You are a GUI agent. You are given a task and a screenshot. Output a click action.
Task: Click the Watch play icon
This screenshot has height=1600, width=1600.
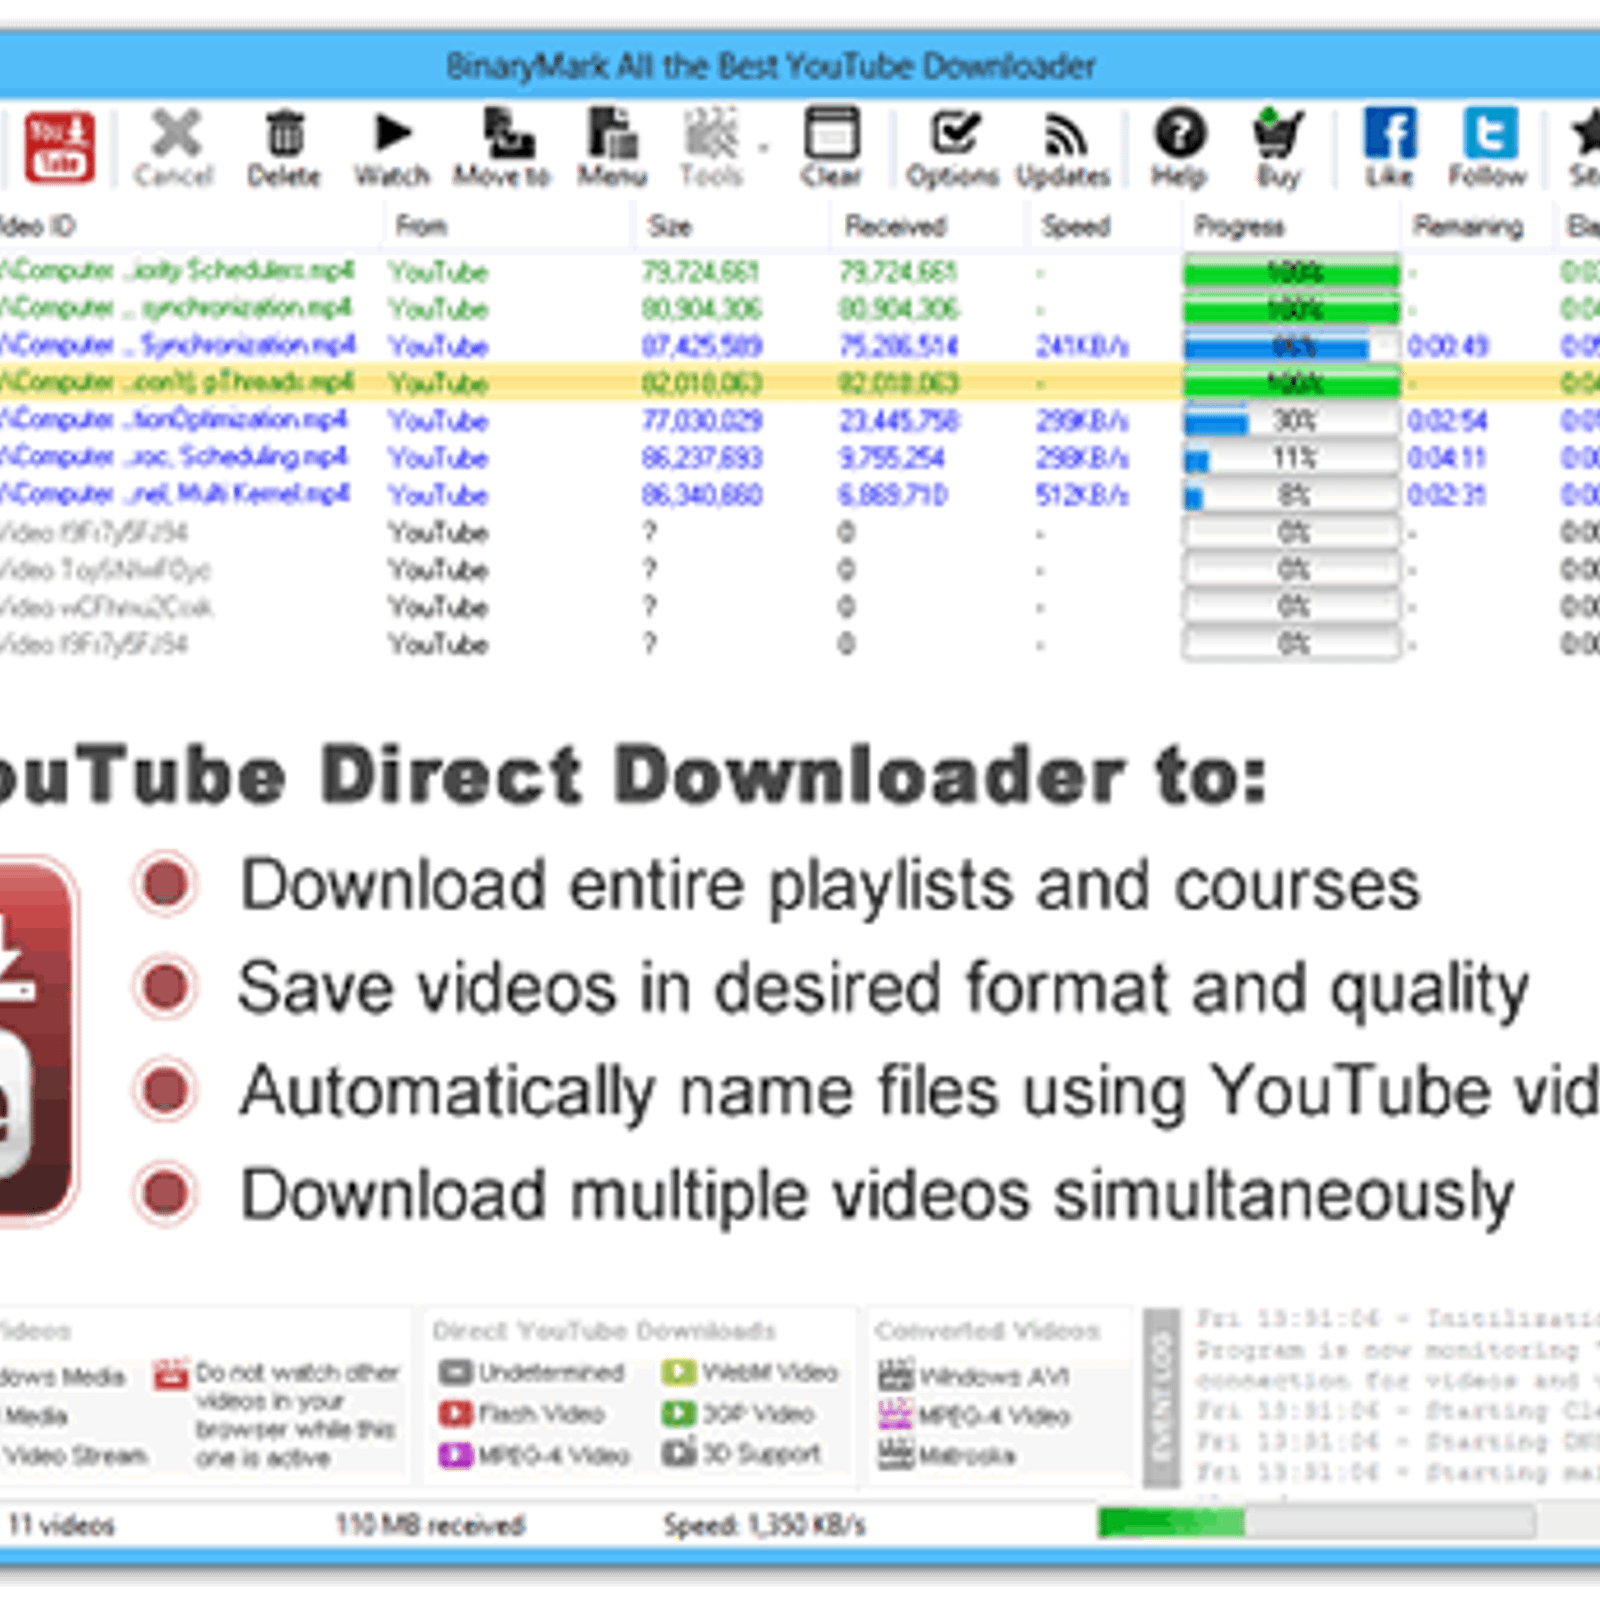tap(393, 133)
